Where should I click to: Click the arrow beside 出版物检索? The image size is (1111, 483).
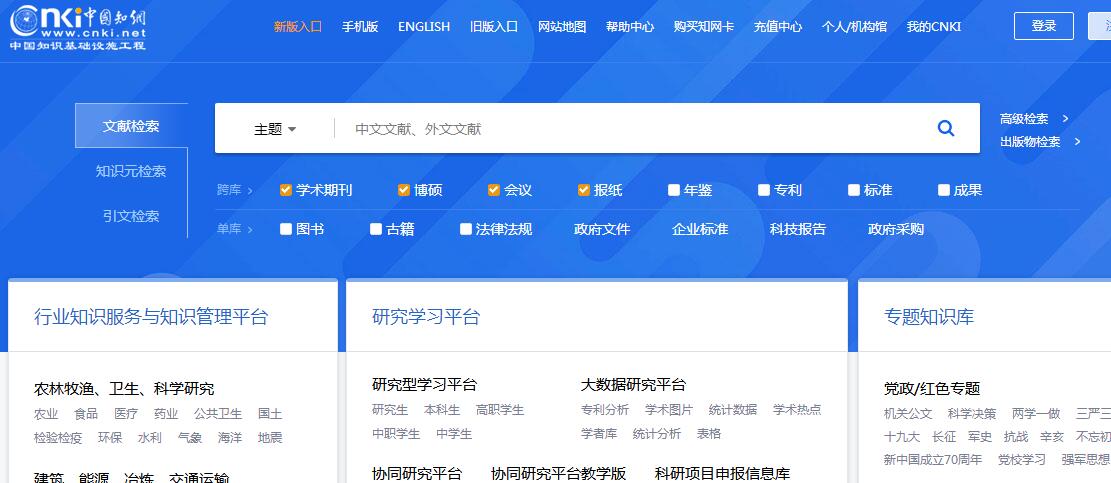pyautogui.click(x=1077, y=142)
